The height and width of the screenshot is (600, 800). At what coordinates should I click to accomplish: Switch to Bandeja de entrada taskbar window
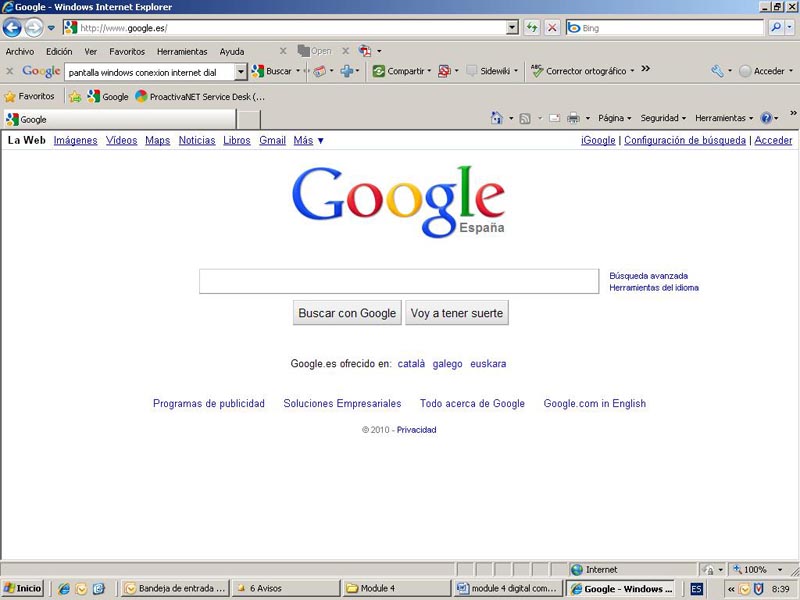[x=175, y=589]
